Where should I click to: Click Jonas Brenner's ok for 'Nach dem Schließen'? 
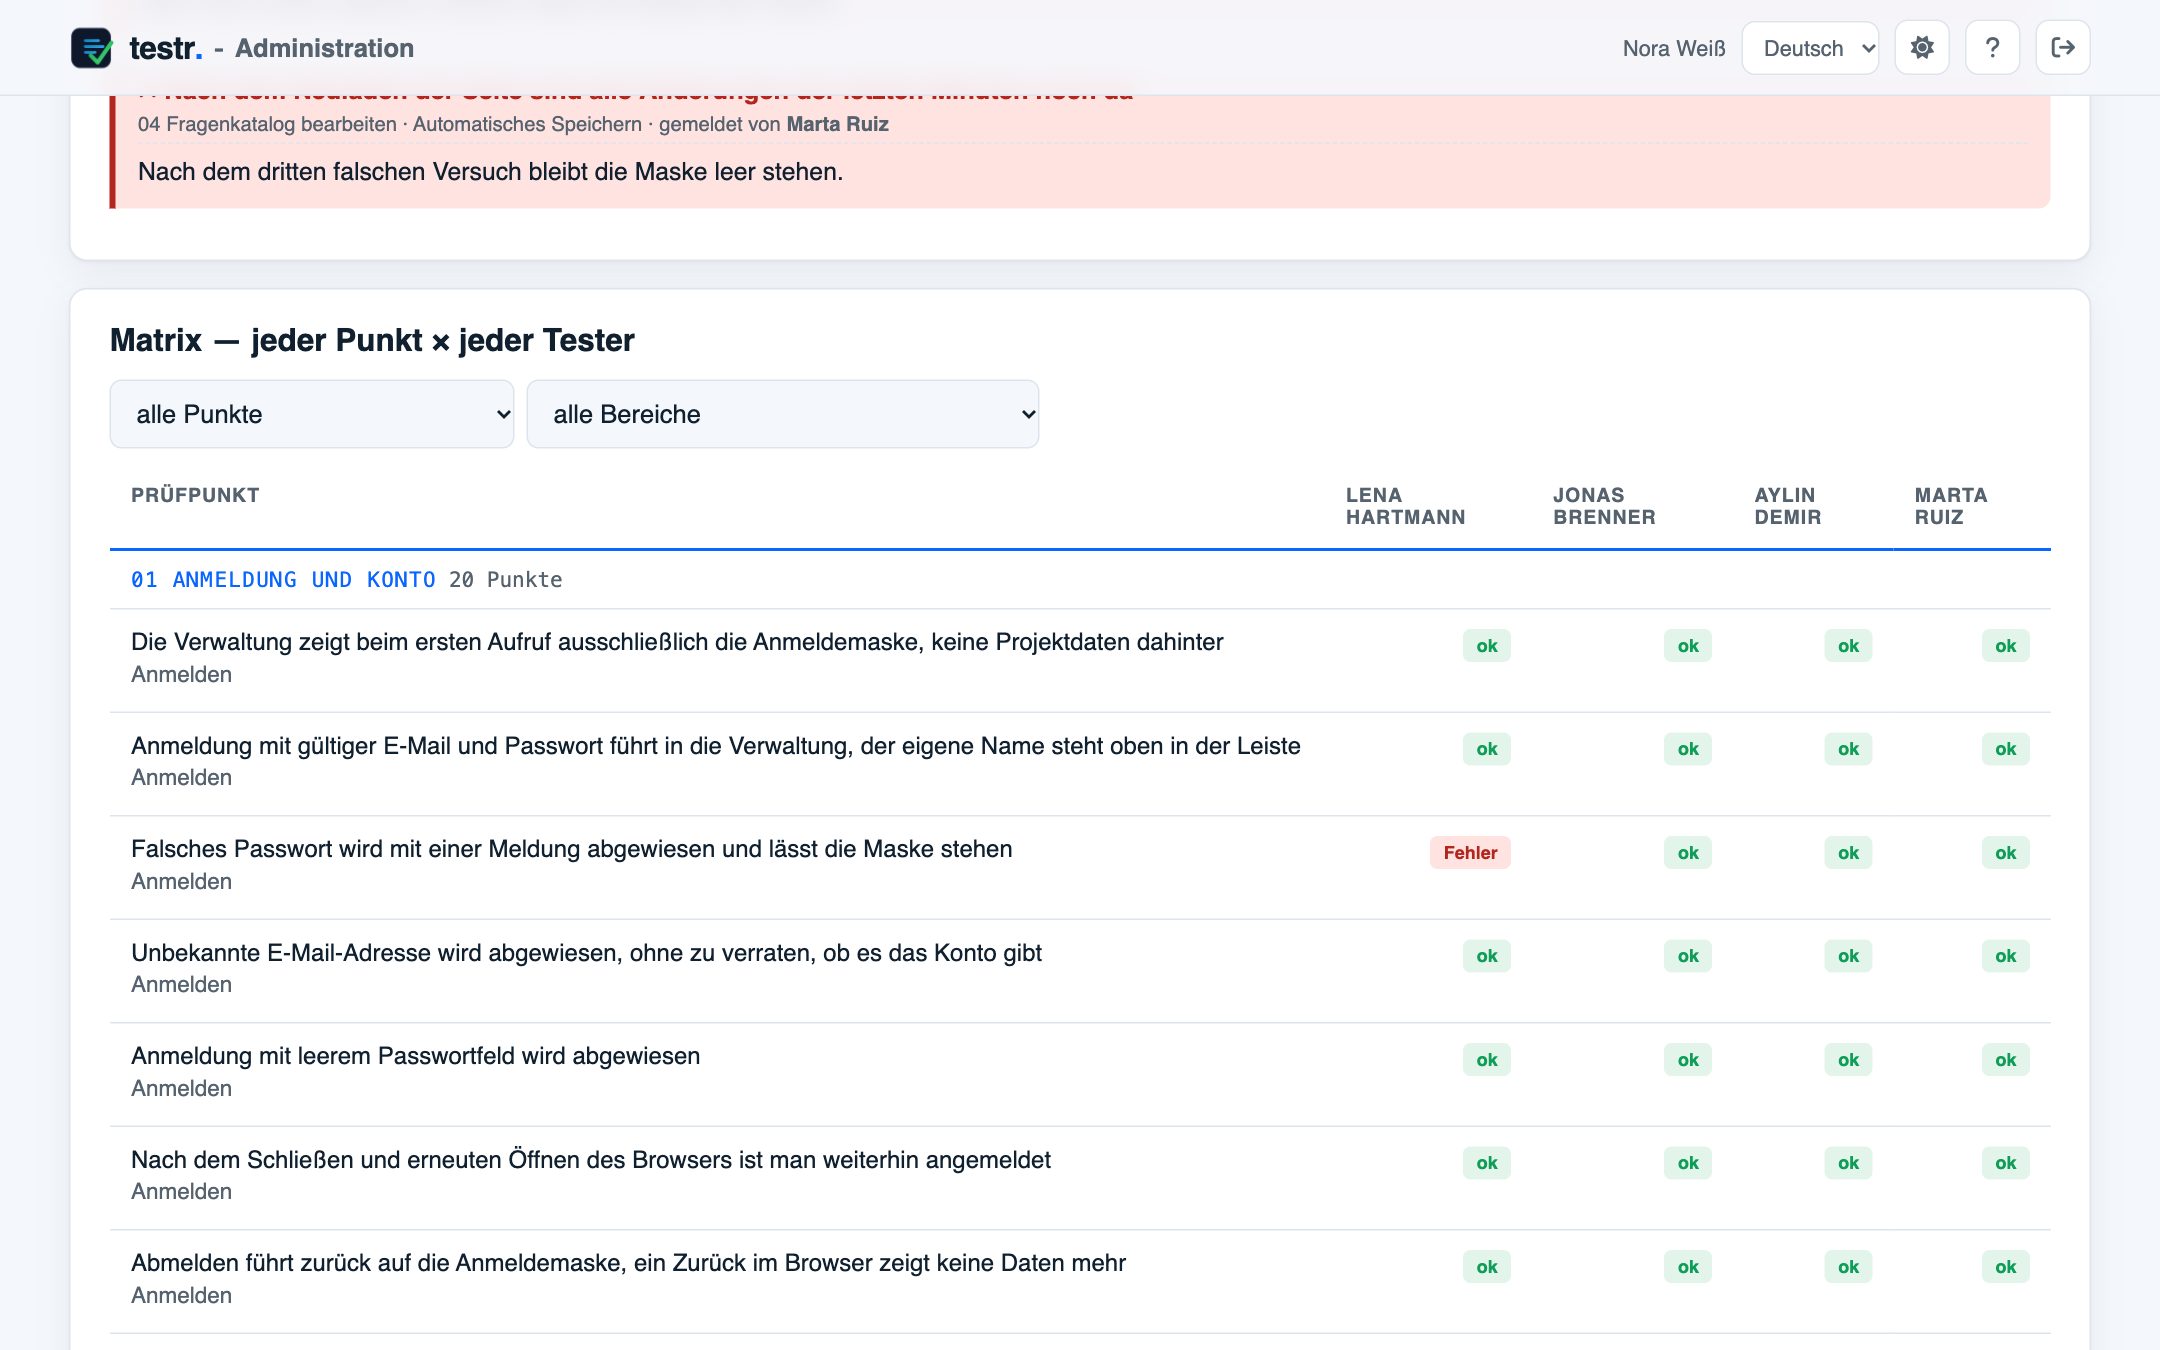click(x=1688, y=1163)
